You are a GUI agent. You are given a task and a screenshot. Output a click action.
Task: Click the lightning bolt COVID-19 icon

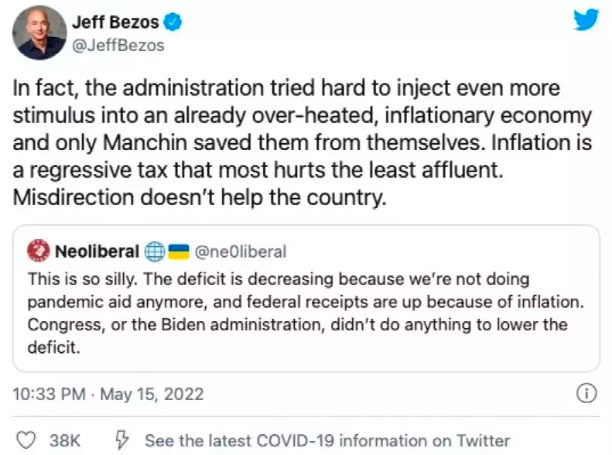[x=122, y=440]
